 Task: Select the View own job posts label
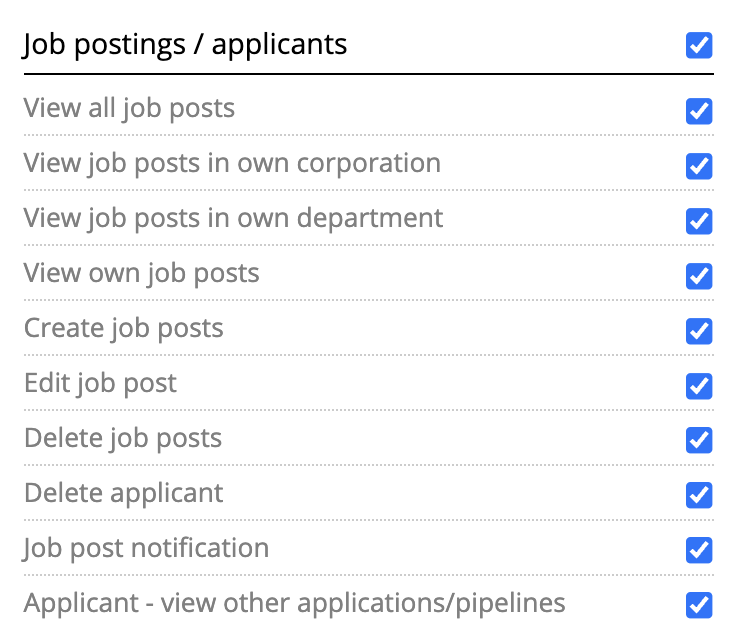click(141, 273)
